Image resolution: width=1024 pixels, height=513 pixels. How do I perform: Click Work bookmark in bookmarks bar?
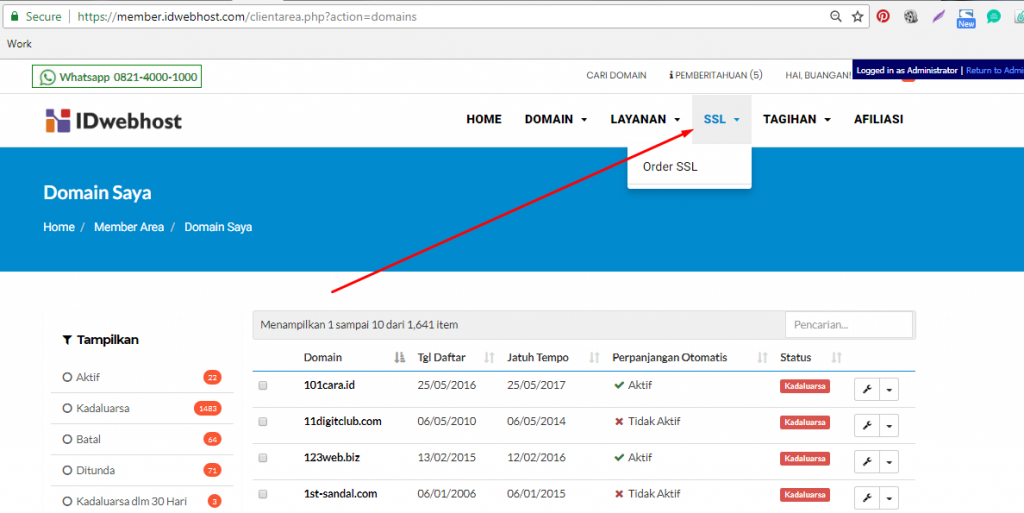pyautogui.click(x=19, y=44)
